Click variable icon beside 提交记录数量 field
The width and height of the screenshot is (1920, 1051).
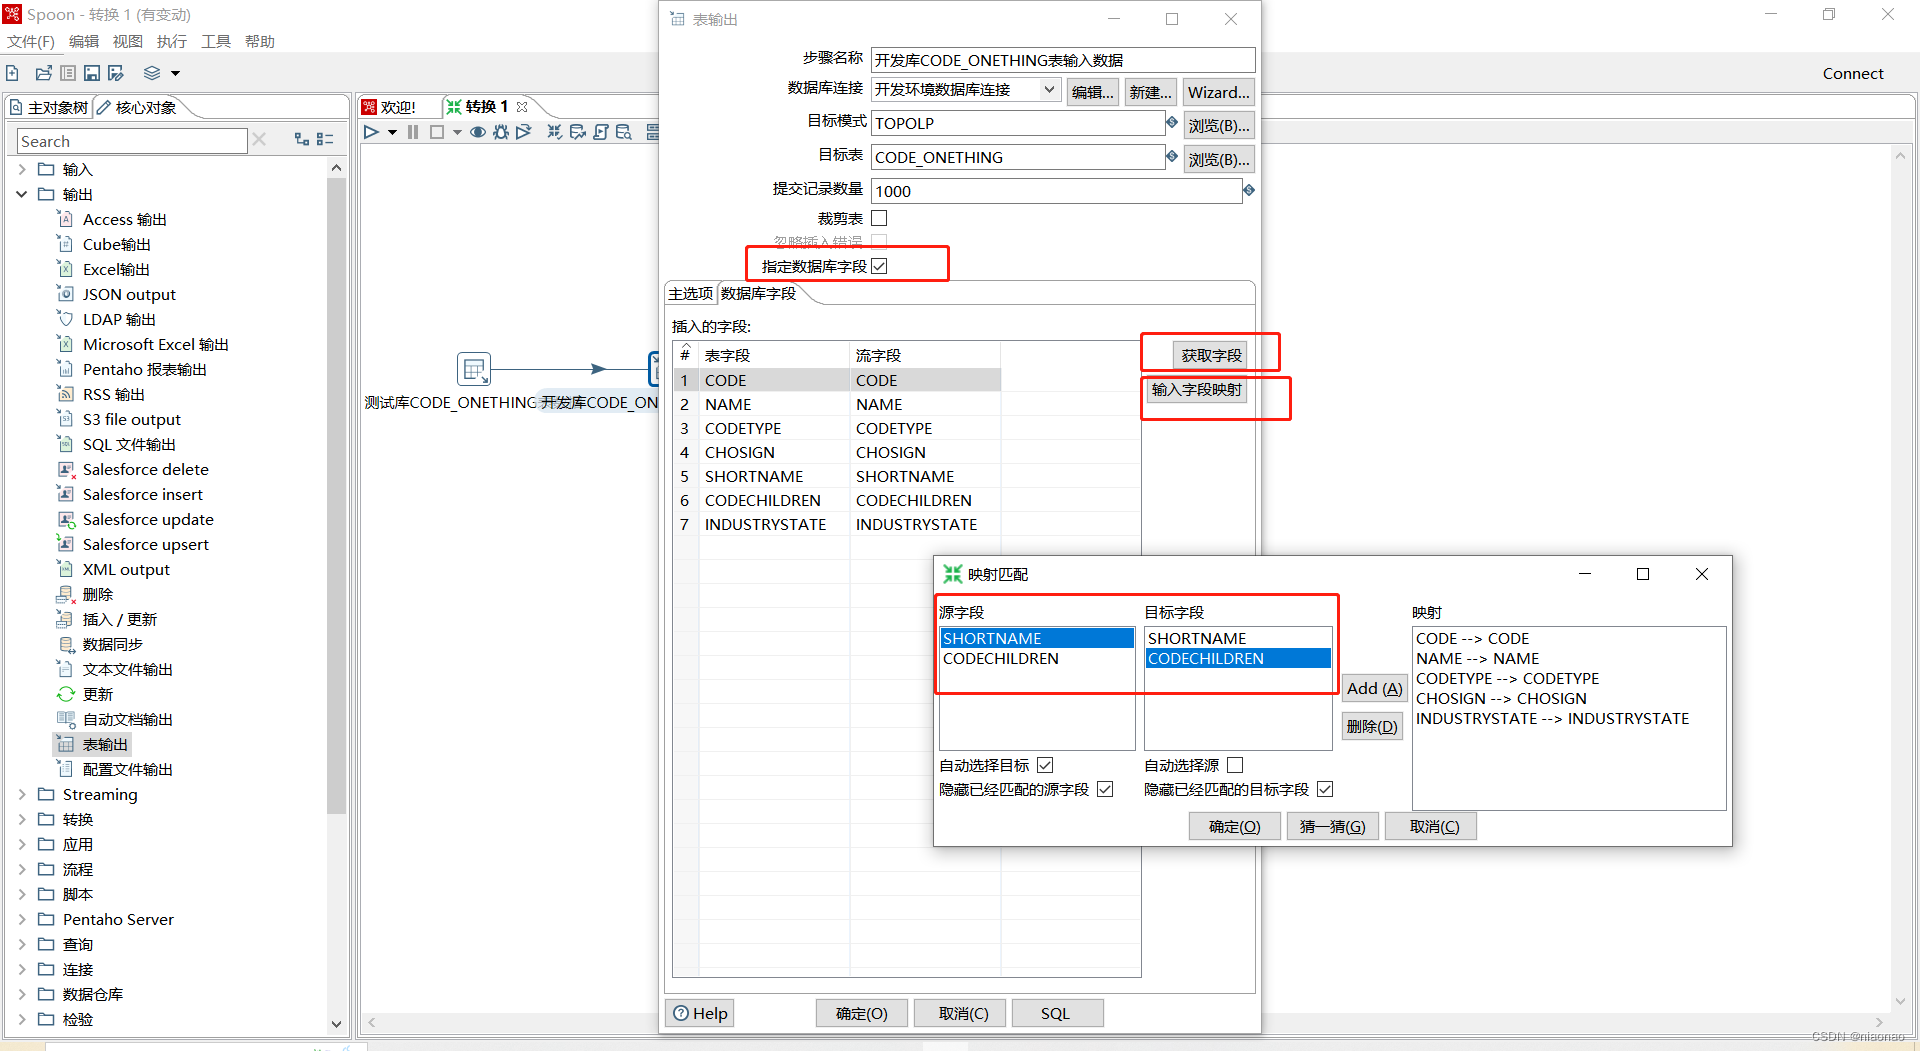(x=1249, y=190)
